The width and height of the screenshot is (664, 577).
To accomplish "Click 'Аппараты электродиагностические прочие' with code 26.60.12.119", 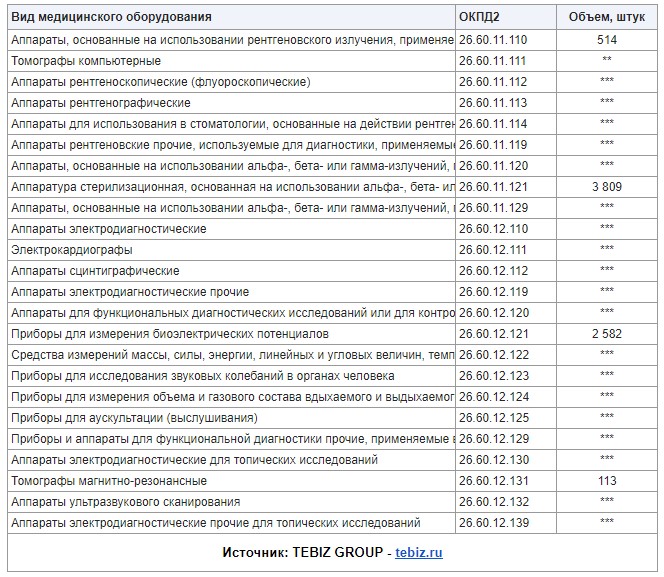I will click(x=231, y=292).
